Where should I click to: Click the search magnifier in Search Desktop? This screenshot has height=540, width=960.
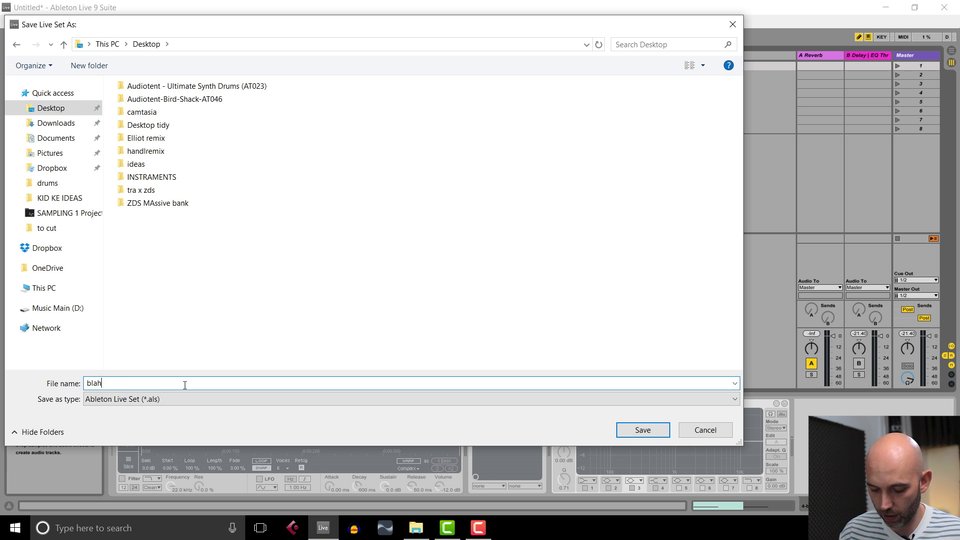(727, 45)
